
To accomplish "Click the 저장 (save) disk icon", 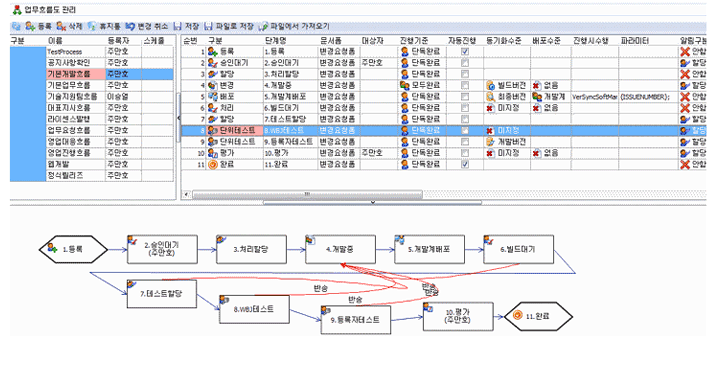I will [x=178, y=26].
